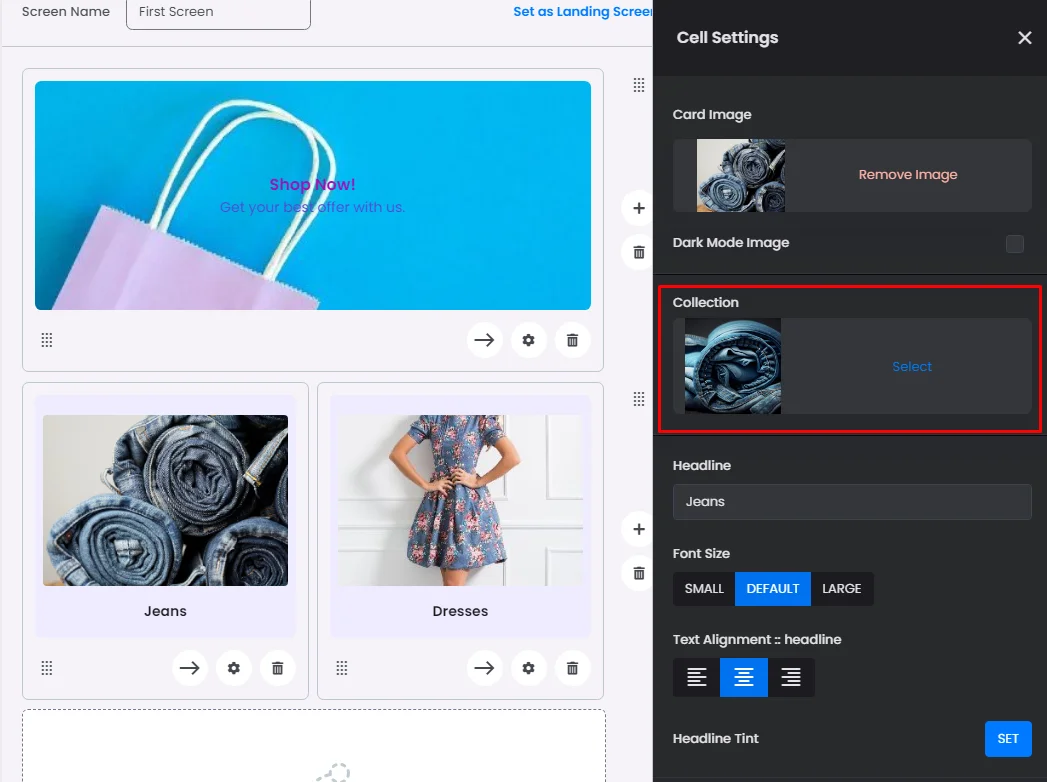Align headline text to the left
Viewport: 1047px width, 782px height.
[x=697, y=678]
